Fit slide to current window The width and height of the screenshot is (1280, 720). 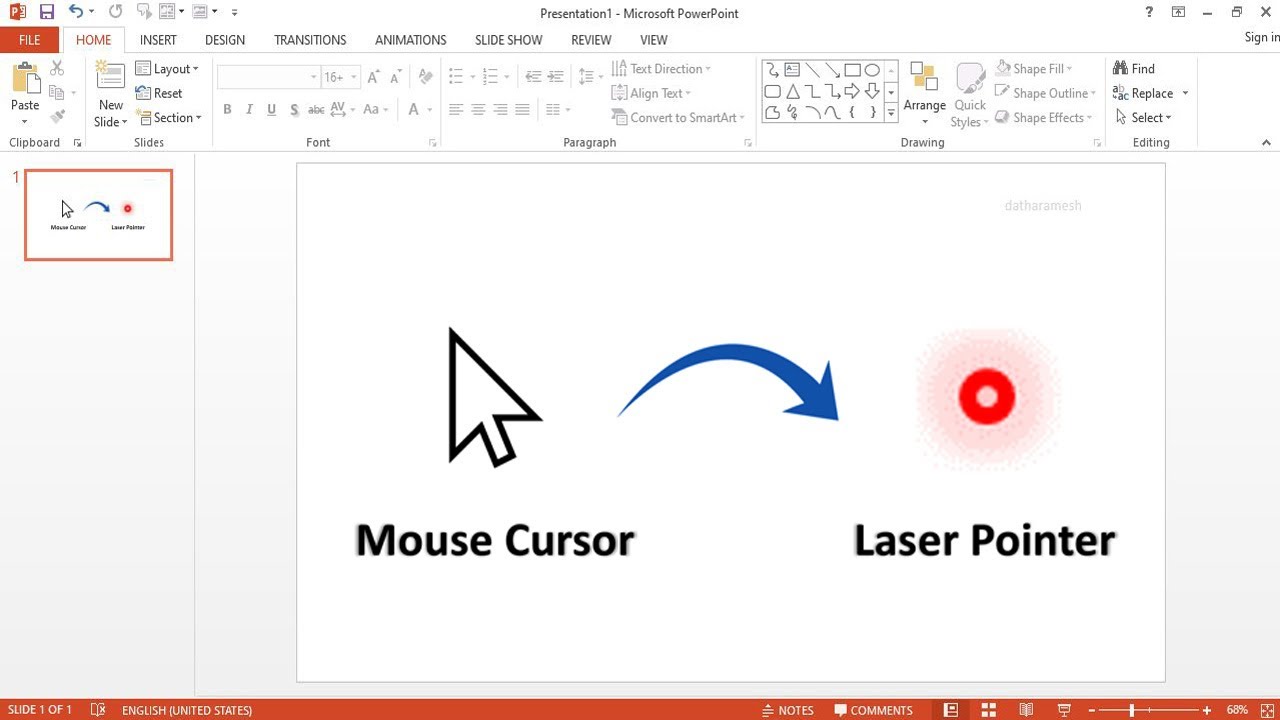coord(1266,710)
